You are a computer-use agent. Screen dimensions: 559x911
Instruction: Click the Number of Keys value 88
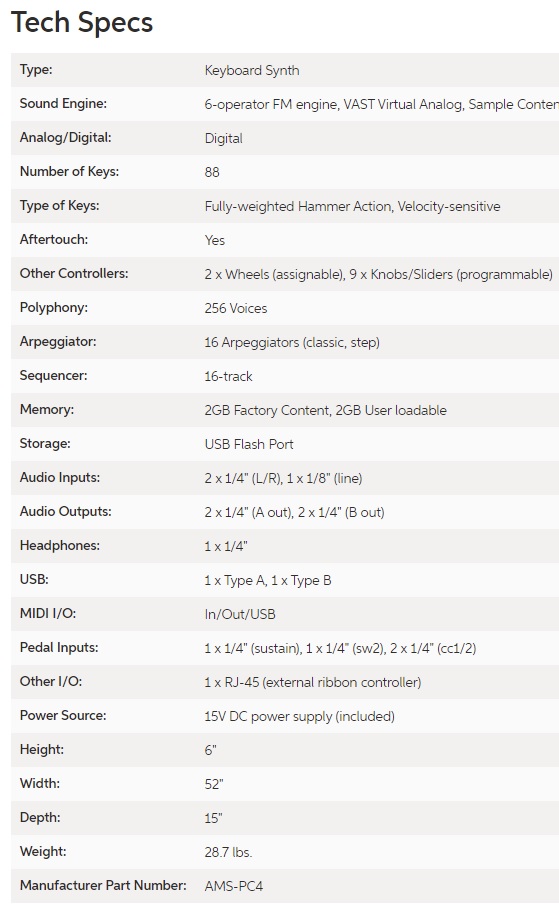click(212, 173)
